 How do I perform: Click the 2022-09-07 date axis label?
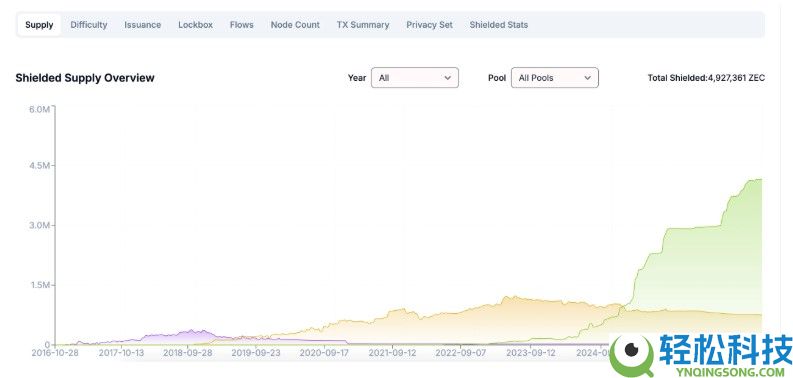[460, 353]
